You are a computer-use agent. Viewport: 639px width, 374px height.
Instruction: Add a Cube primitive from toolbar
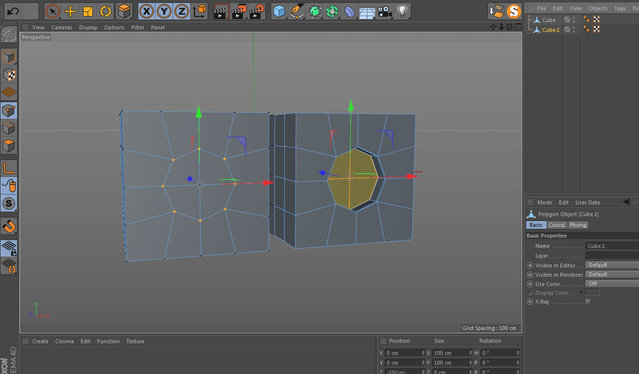coord(279,11)
